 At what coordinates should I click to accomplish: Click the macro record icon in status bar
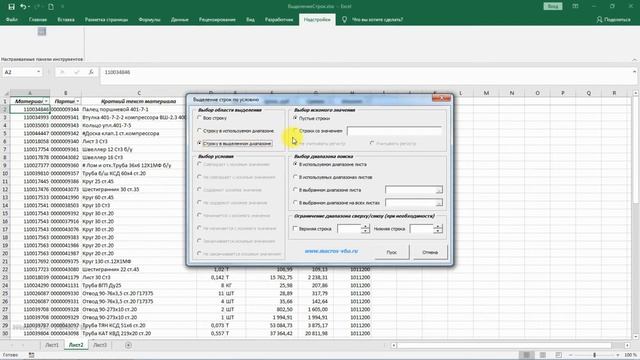tap(31, 355)
